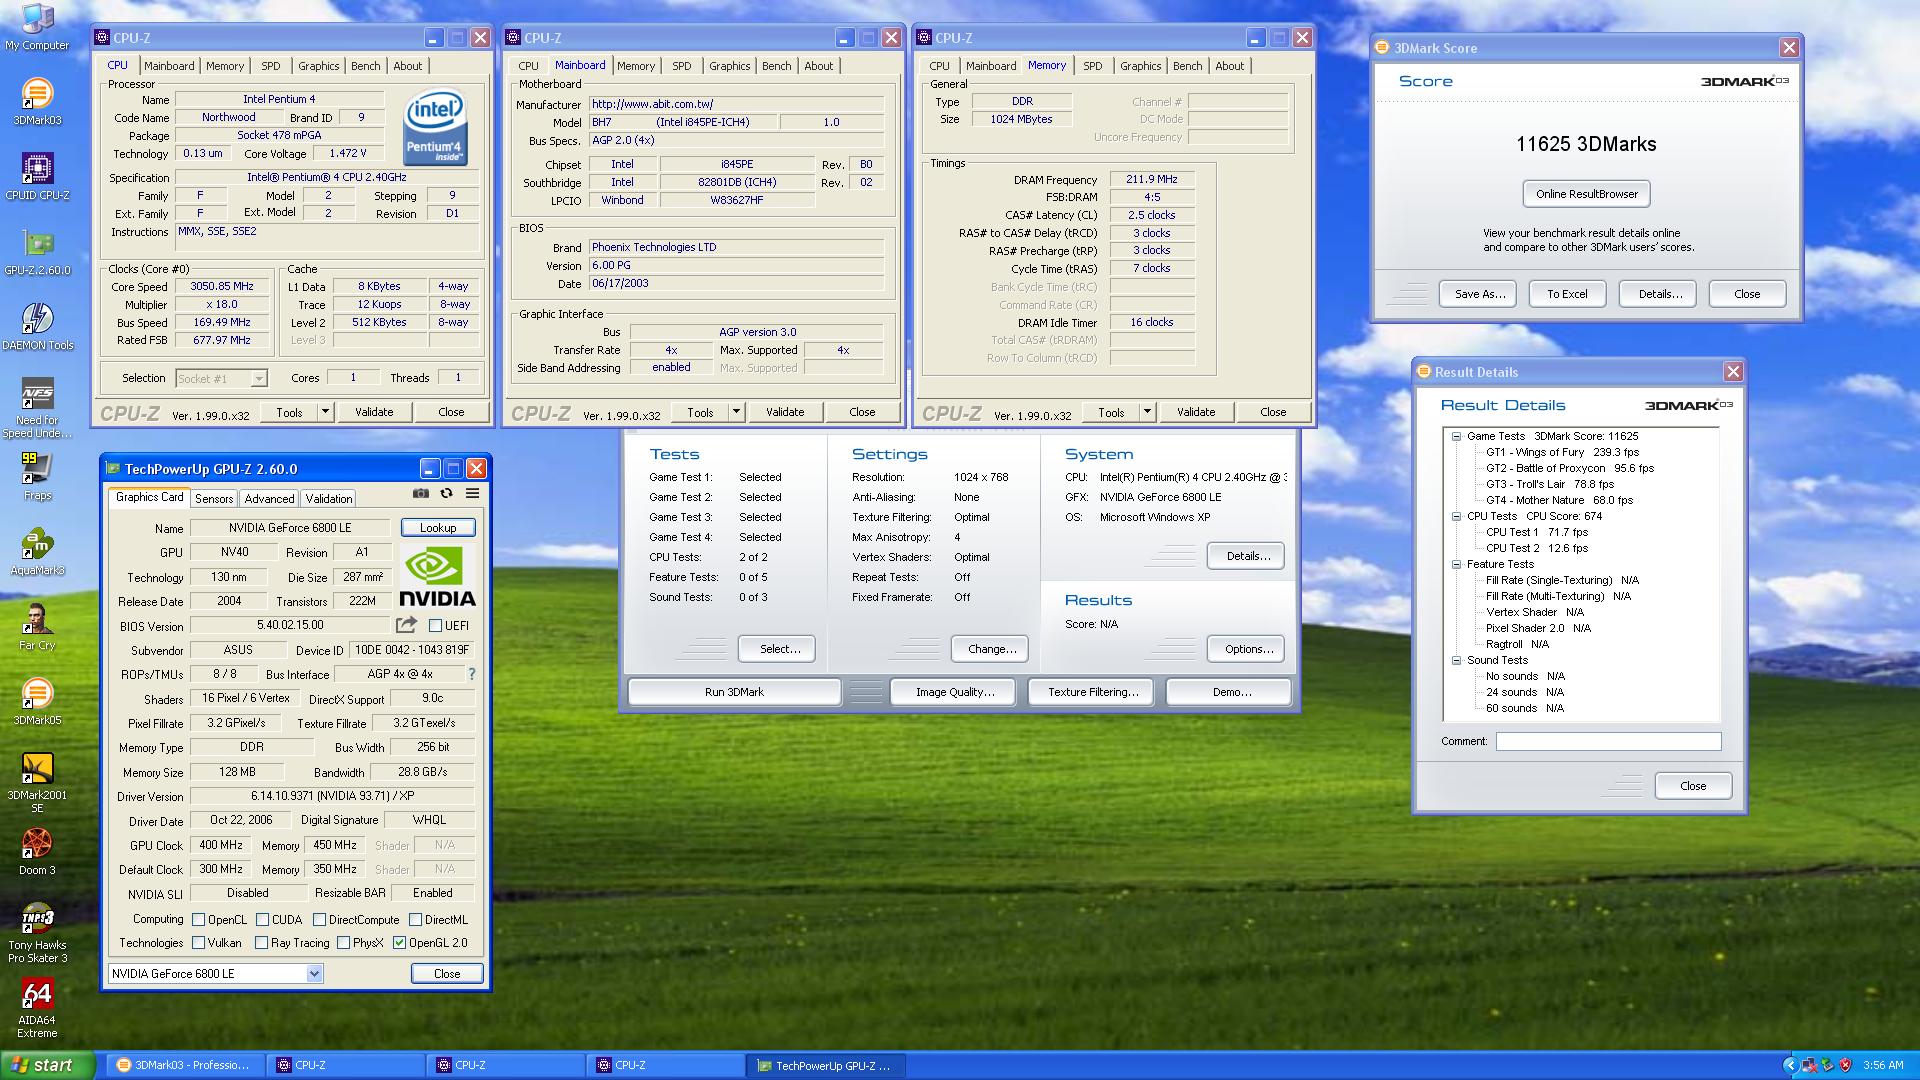Open Far Cry desktop shortcut

[x=37, y=627]
